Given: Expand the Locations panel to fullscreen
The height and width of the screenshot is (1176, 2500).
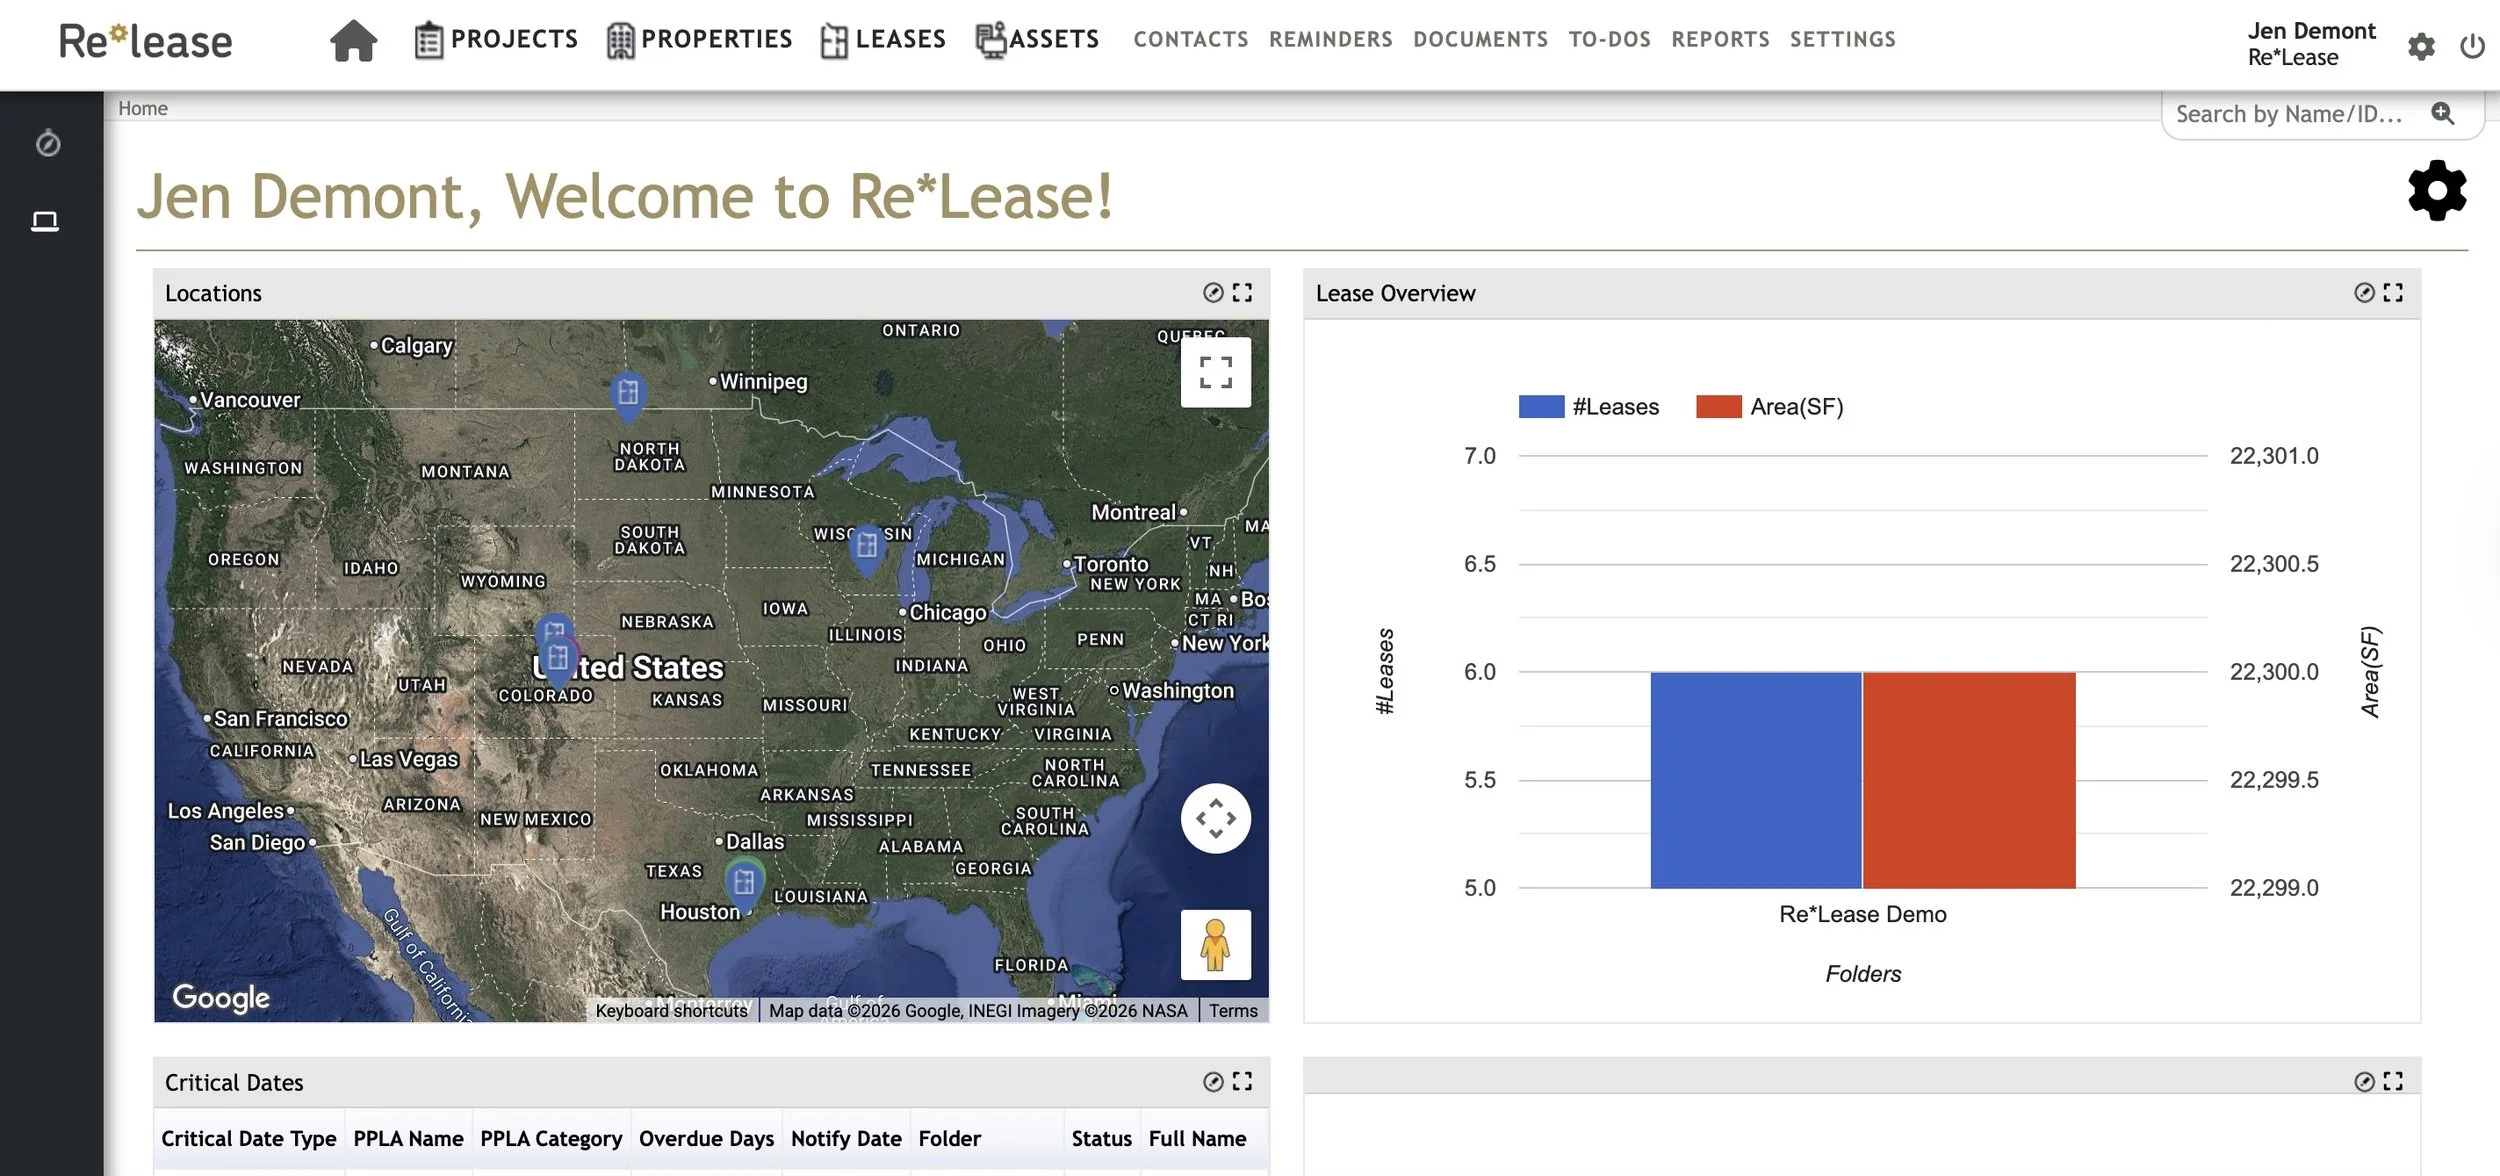Looking at the screenshot, I should pyautogui.click(x=1242, y=293).
